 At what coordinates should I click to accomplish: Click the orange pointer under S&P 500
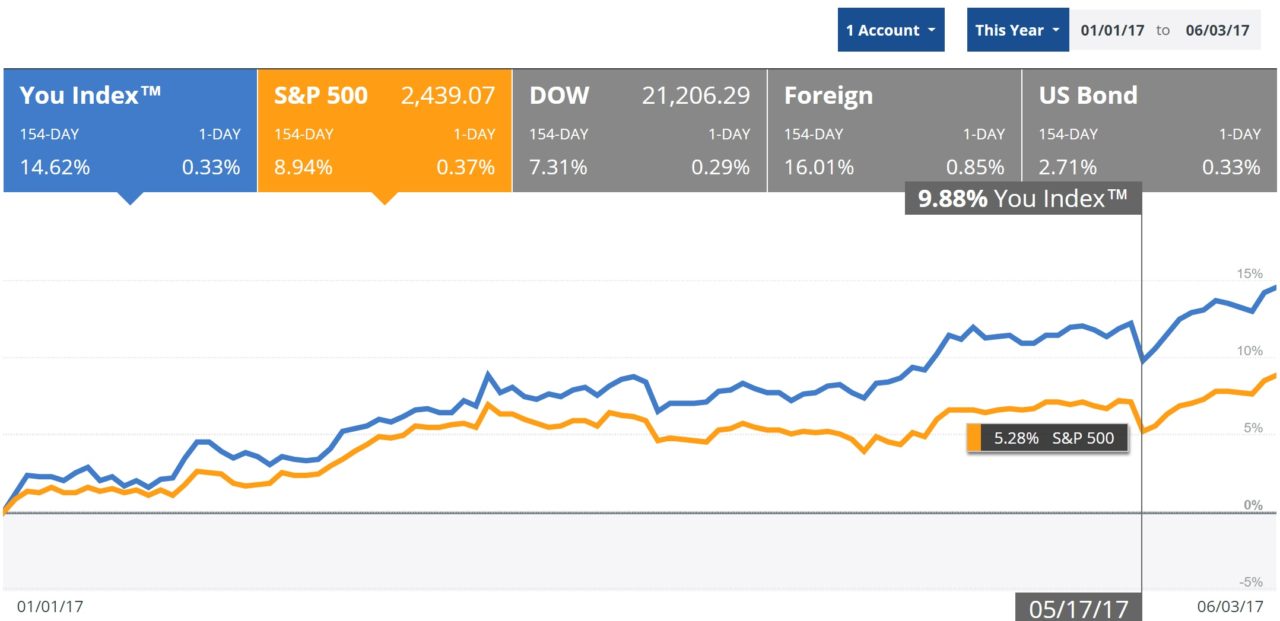coord(384,198)
